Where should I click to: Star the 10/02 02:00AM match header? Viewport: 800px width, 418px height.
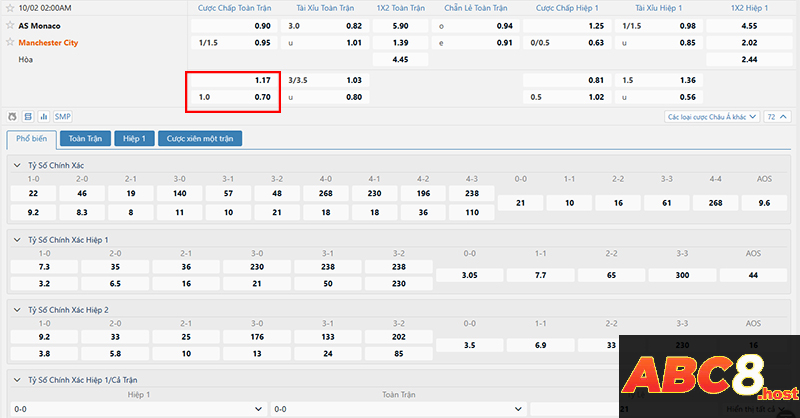11,7
